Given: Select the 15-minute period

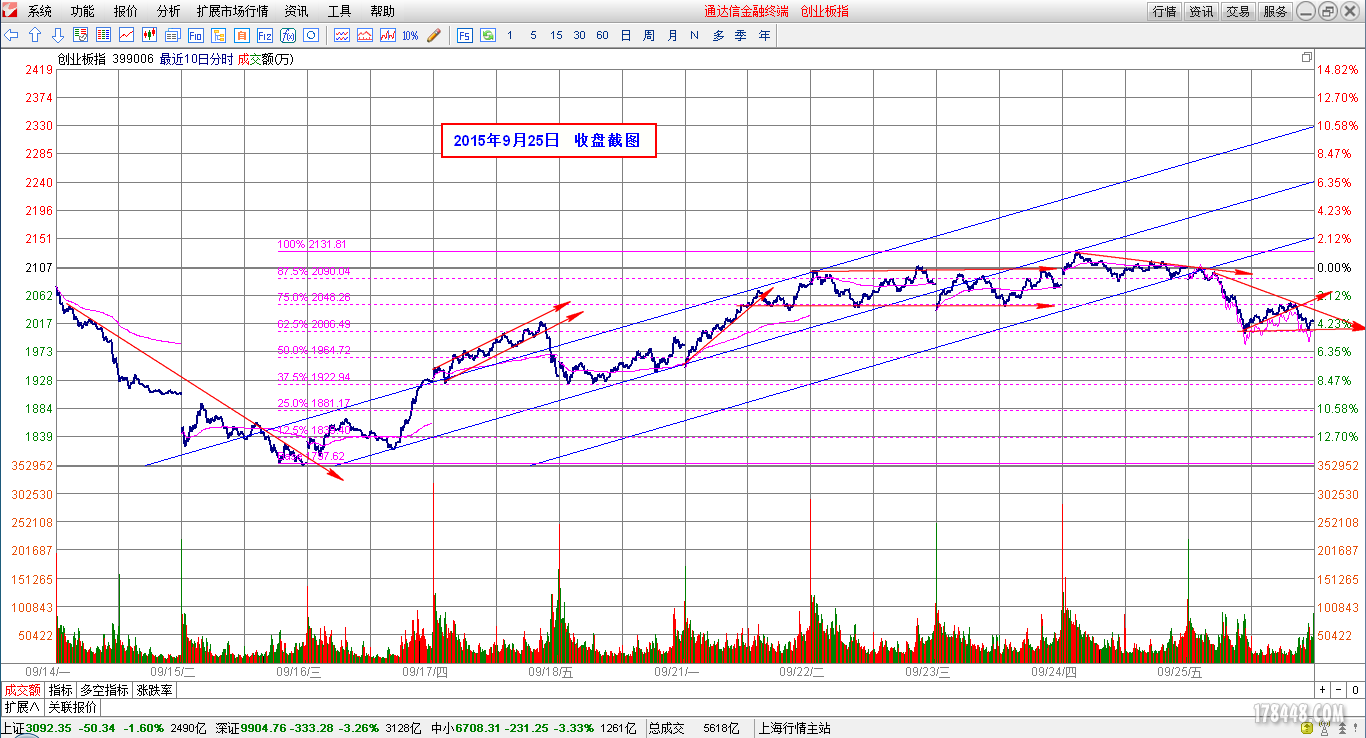Looking at the screenshot, I should 556,35.
